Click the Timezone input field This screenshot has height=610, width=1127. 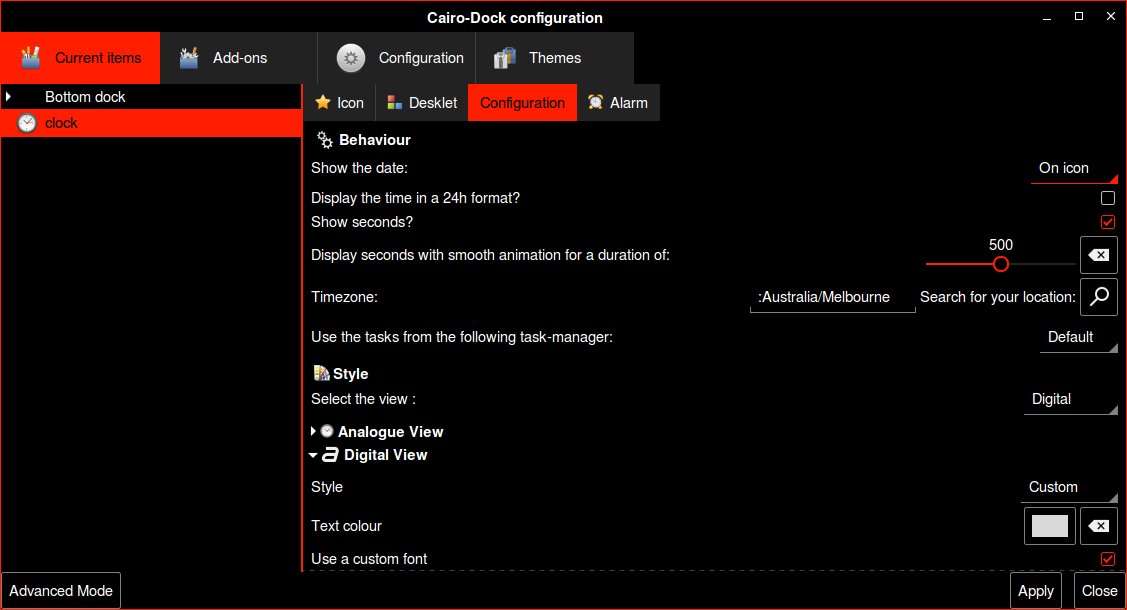click(x=832, y=297)
